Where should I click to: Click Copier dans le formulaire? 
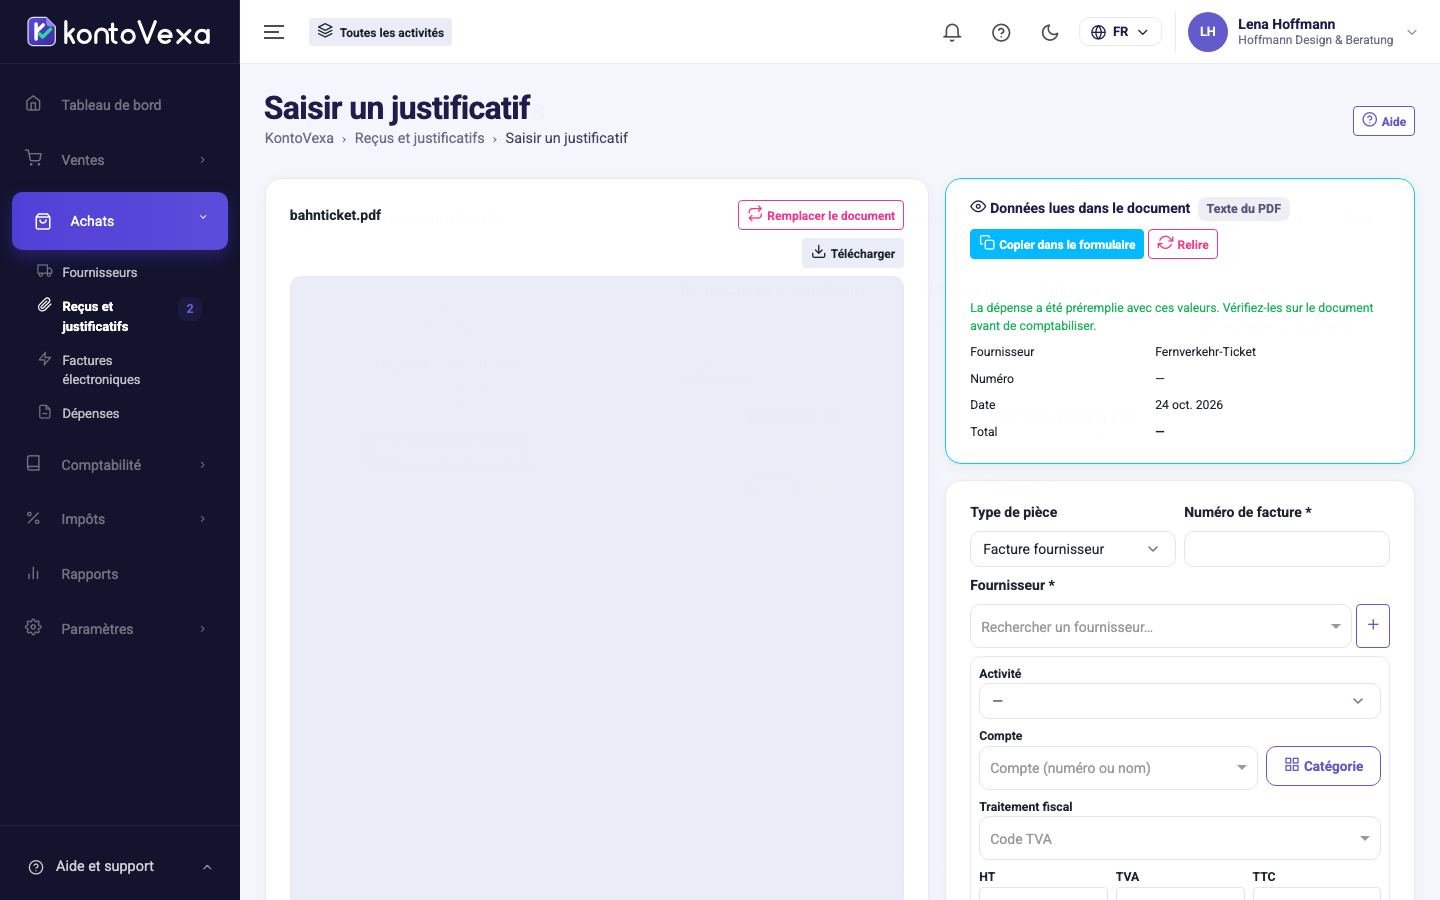click(x=1057, y=244)
